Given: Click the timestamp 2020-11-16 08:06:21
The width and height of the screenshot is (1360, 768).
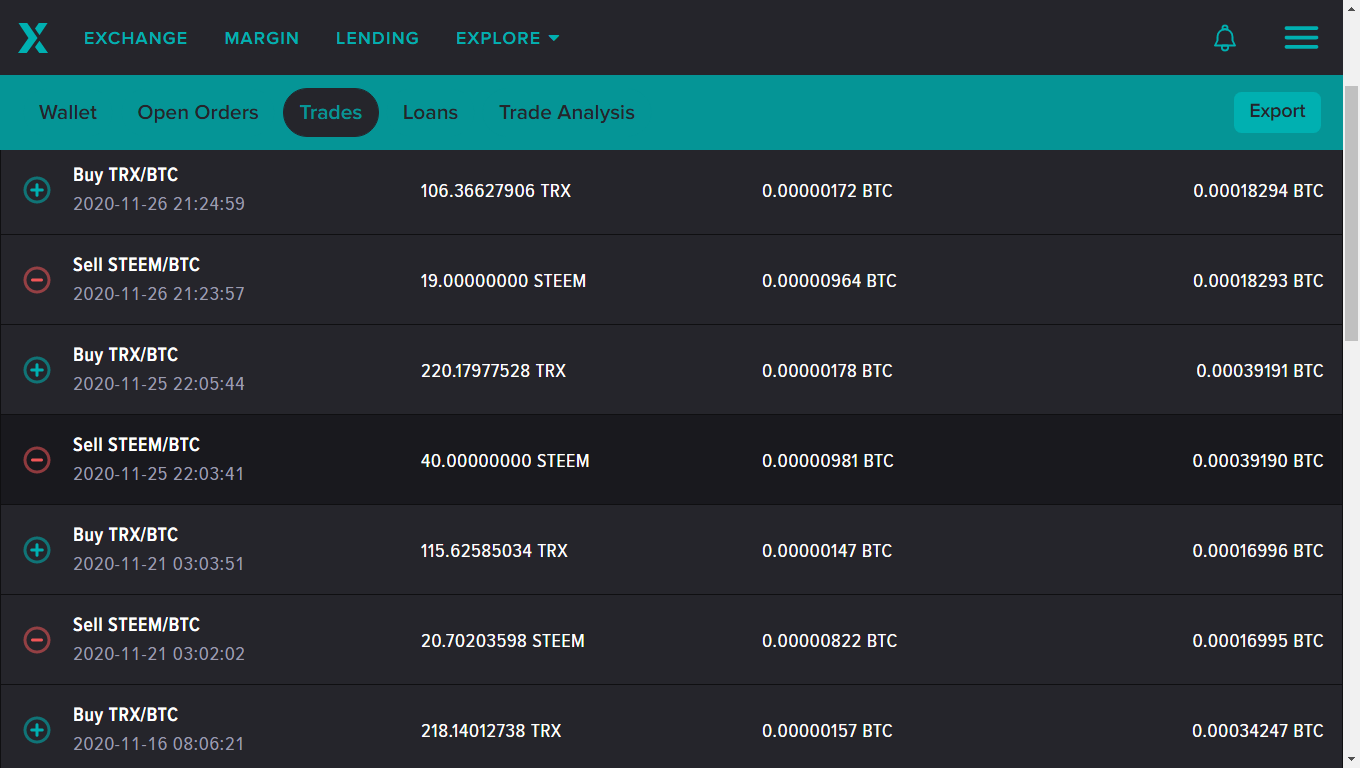Looking at the screenshot, I should point(159,744).
